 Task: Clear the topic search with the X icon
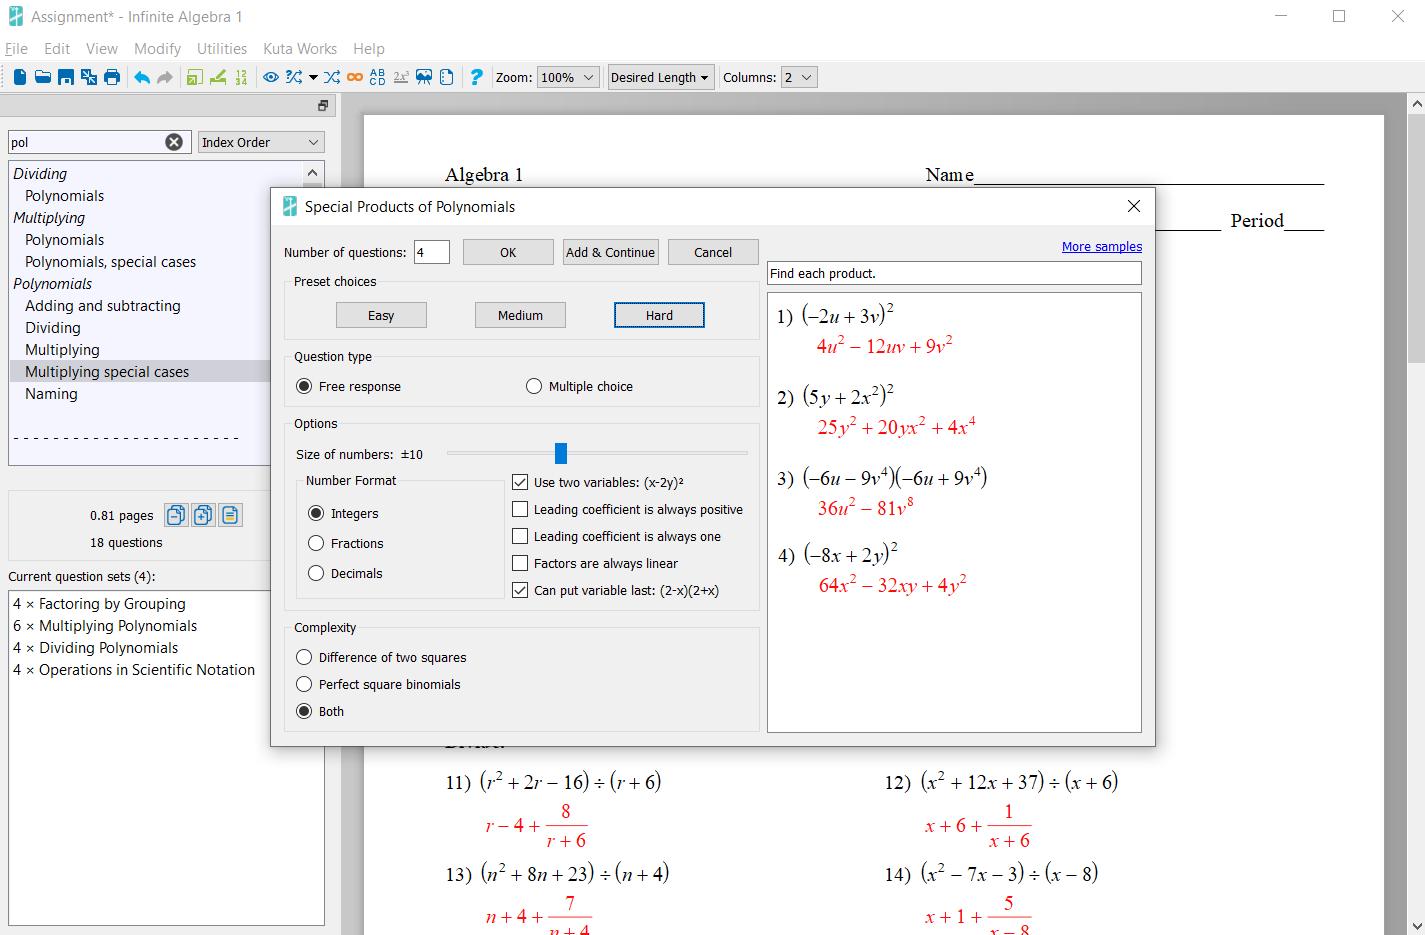click(174, 142)
